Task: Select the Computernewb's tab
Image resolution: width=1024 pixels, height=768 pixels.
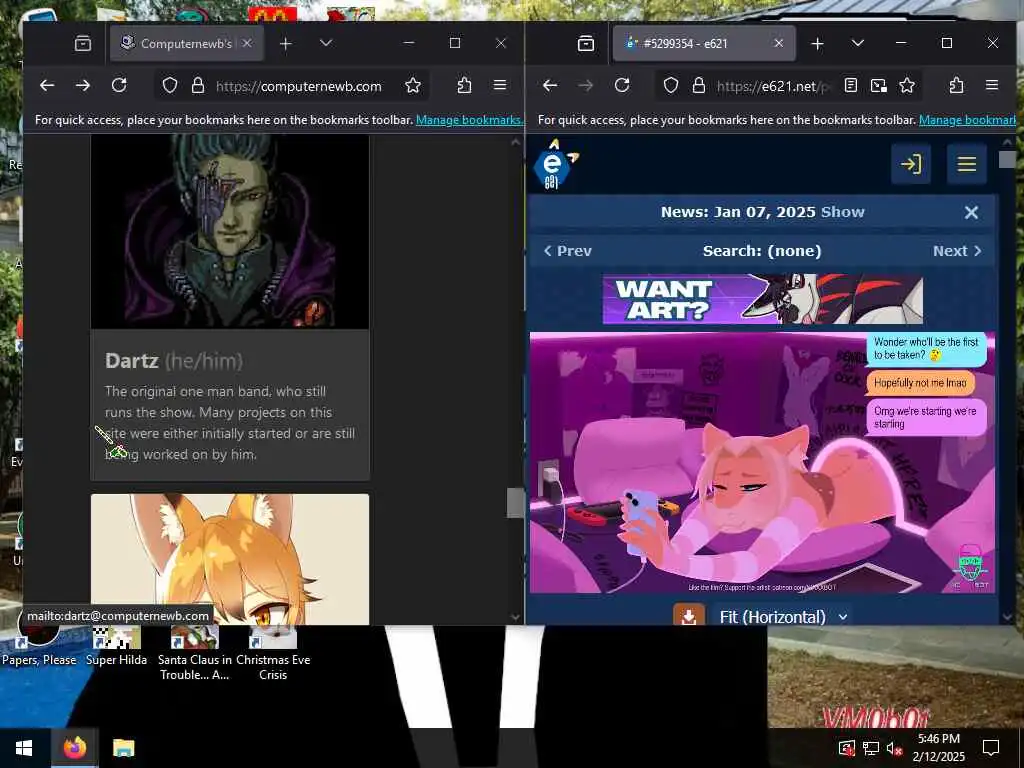Action: click(x=186, y=44)
